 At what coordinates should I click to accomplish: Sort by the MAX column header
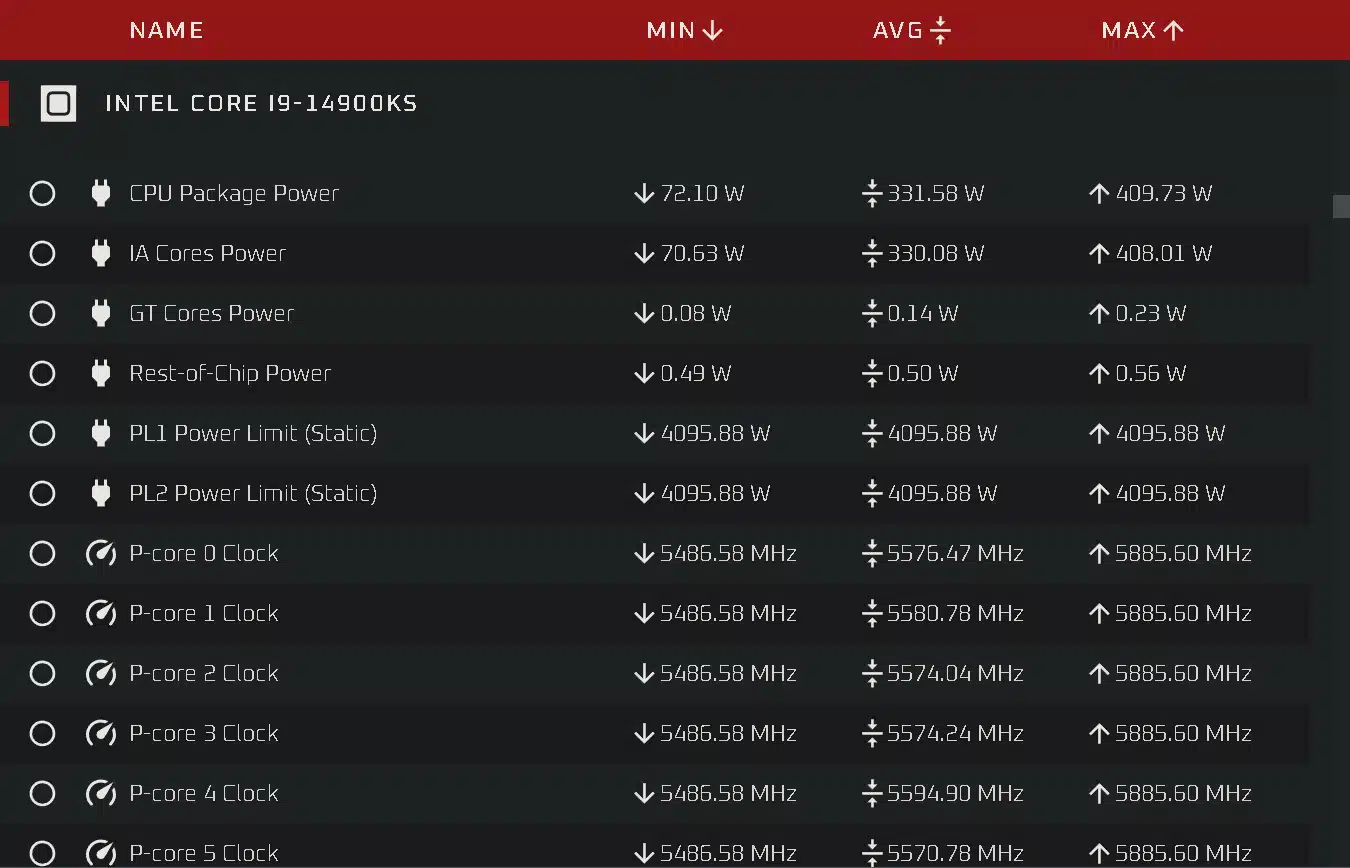(x=1143, y=30)
